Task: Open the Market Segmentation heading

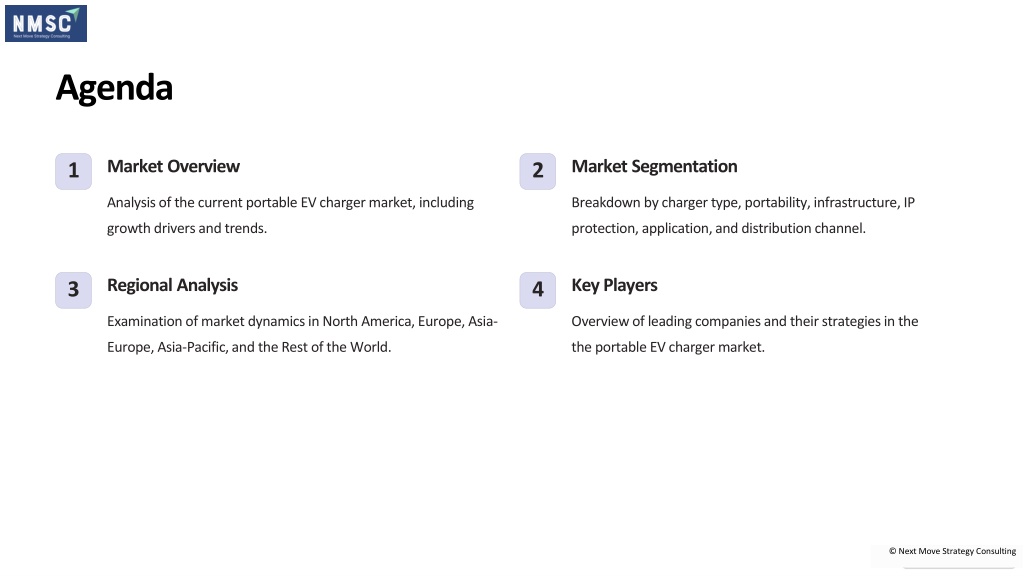Action: 654,167
